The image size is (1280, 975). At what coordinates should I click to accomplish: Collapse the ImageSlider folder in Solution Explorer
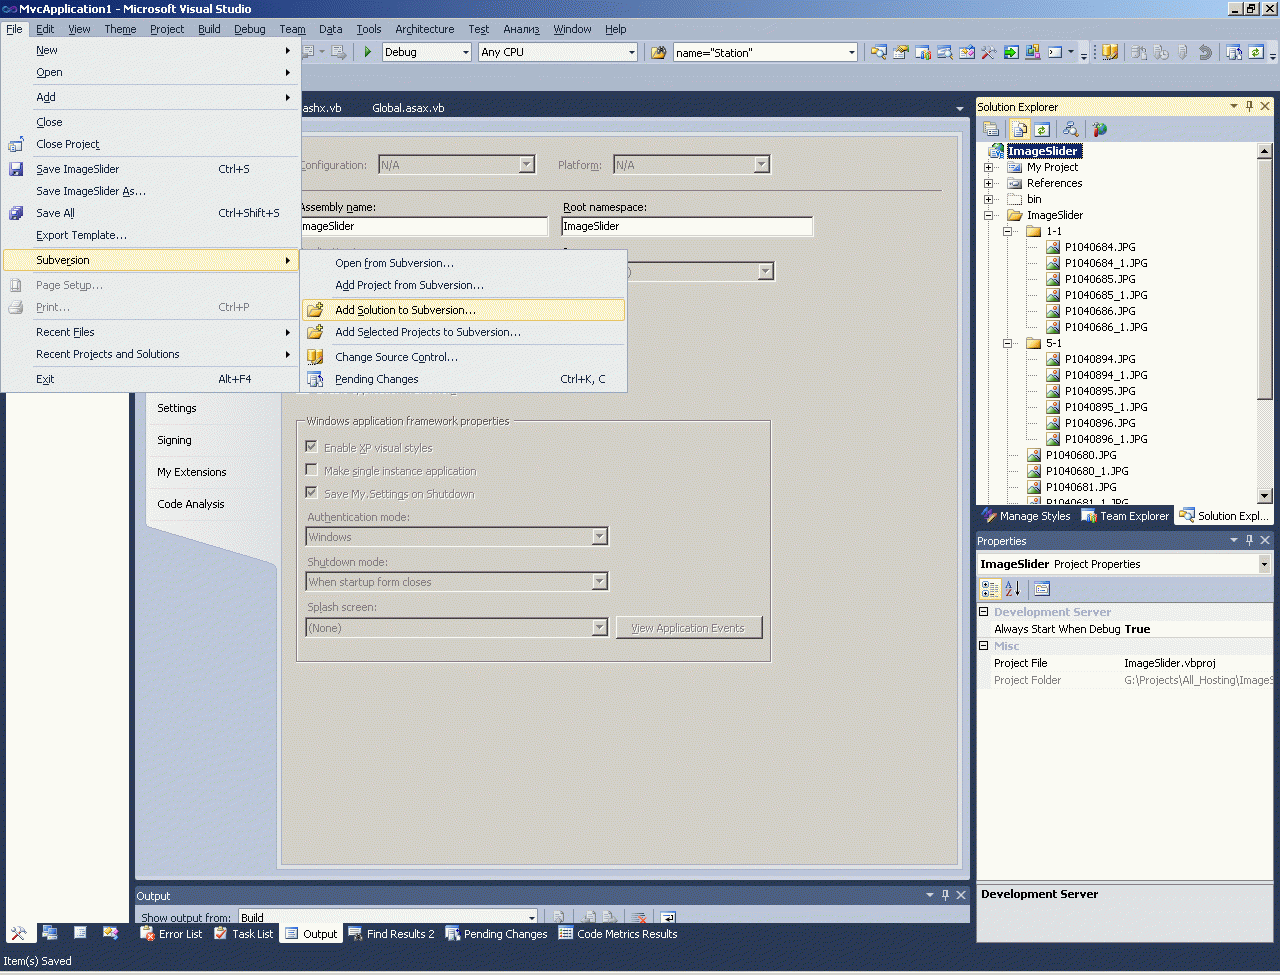click(x=989, y=215)
